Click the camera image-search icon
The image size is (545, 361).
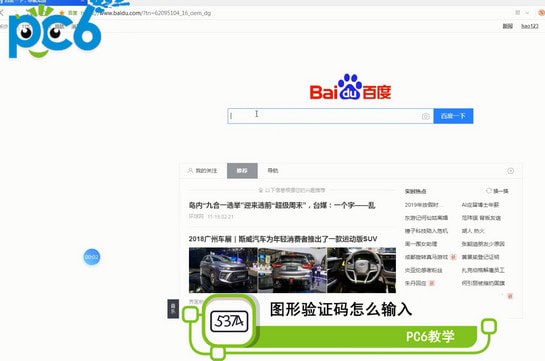click(426, 116)
